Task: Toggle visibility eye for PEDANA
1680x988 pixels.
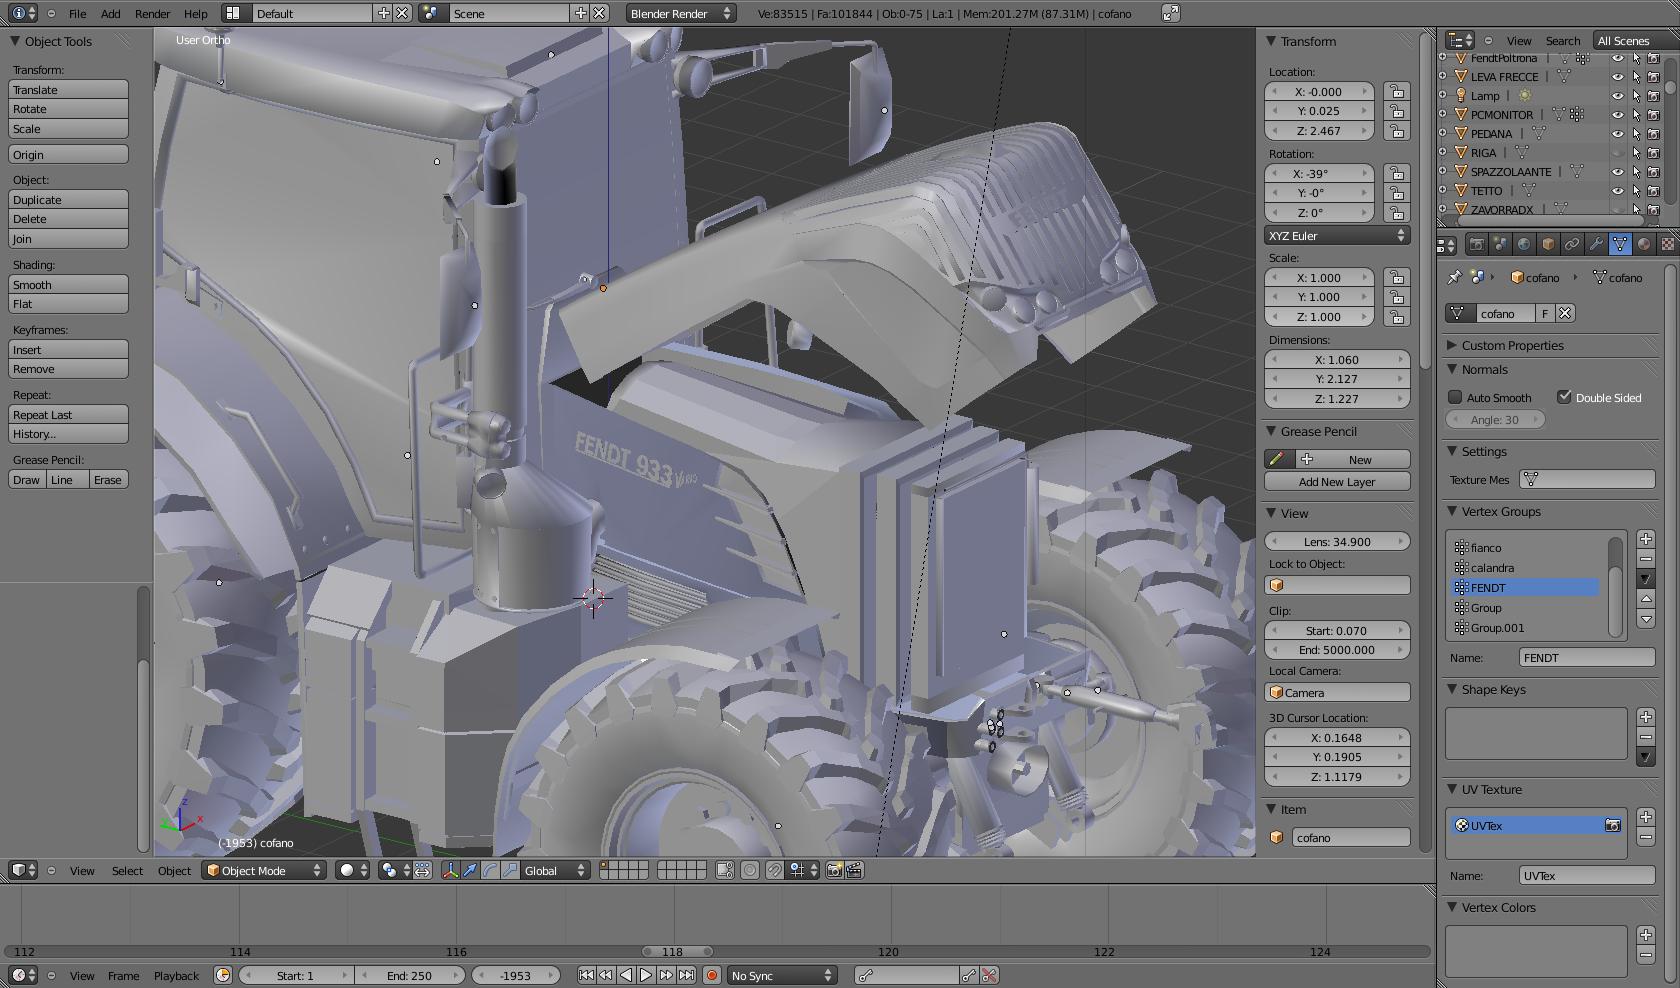Action: pos(1617,134)
